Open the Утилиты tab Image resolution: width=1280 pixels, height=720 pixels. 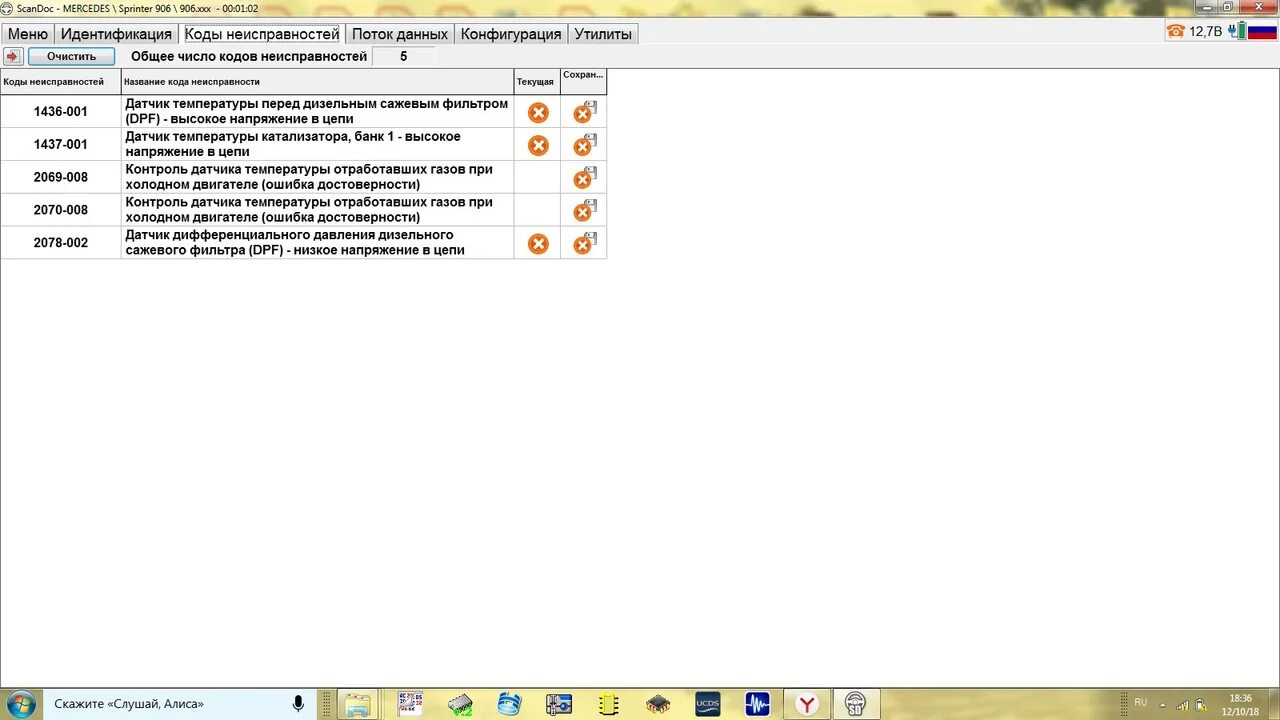click(x=603, y=34)
